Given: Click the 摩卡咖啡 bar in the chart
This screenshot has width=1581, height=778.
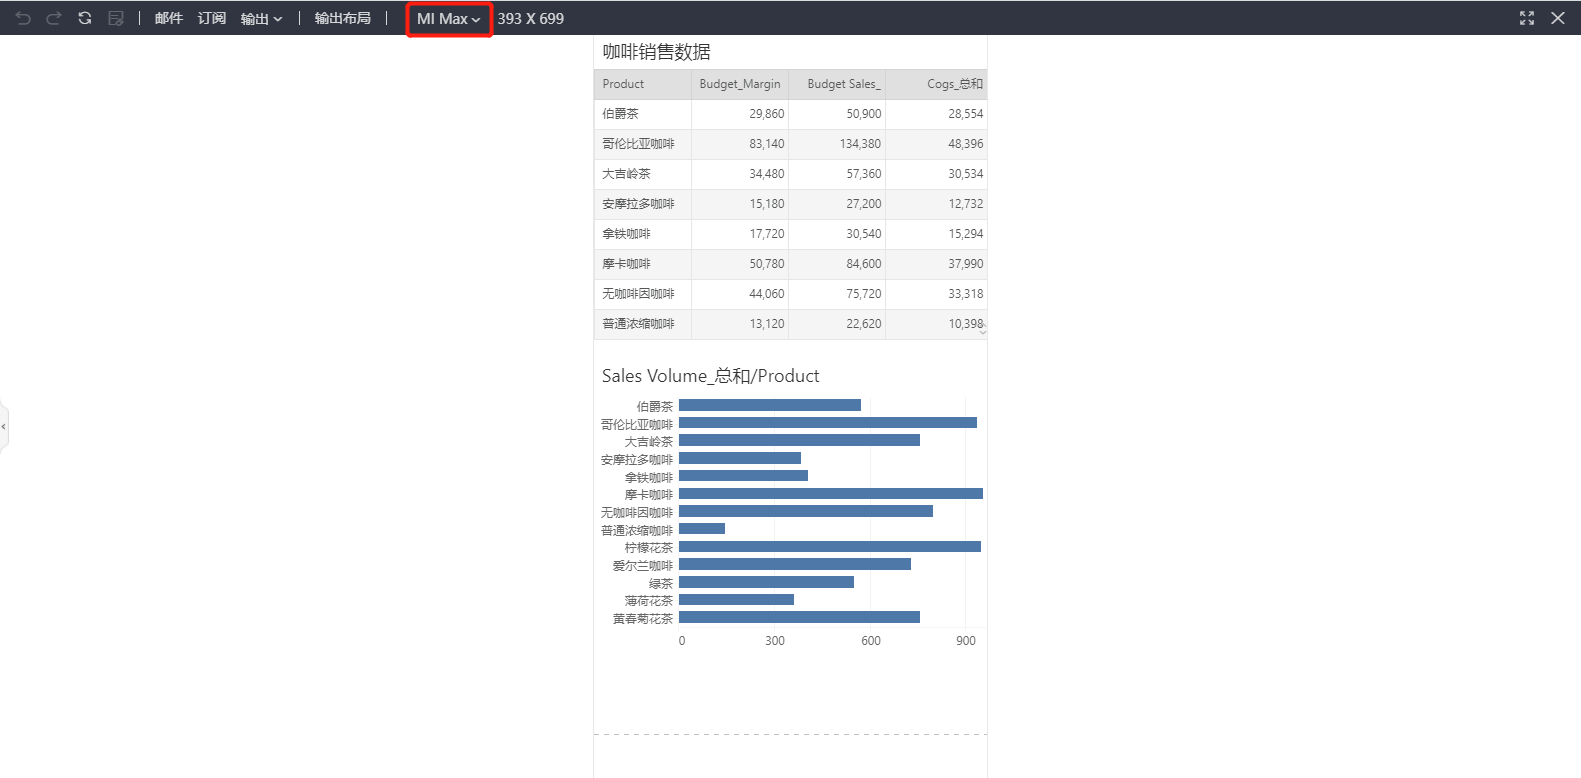Looking at the screenshot, I should click(831, 493).
